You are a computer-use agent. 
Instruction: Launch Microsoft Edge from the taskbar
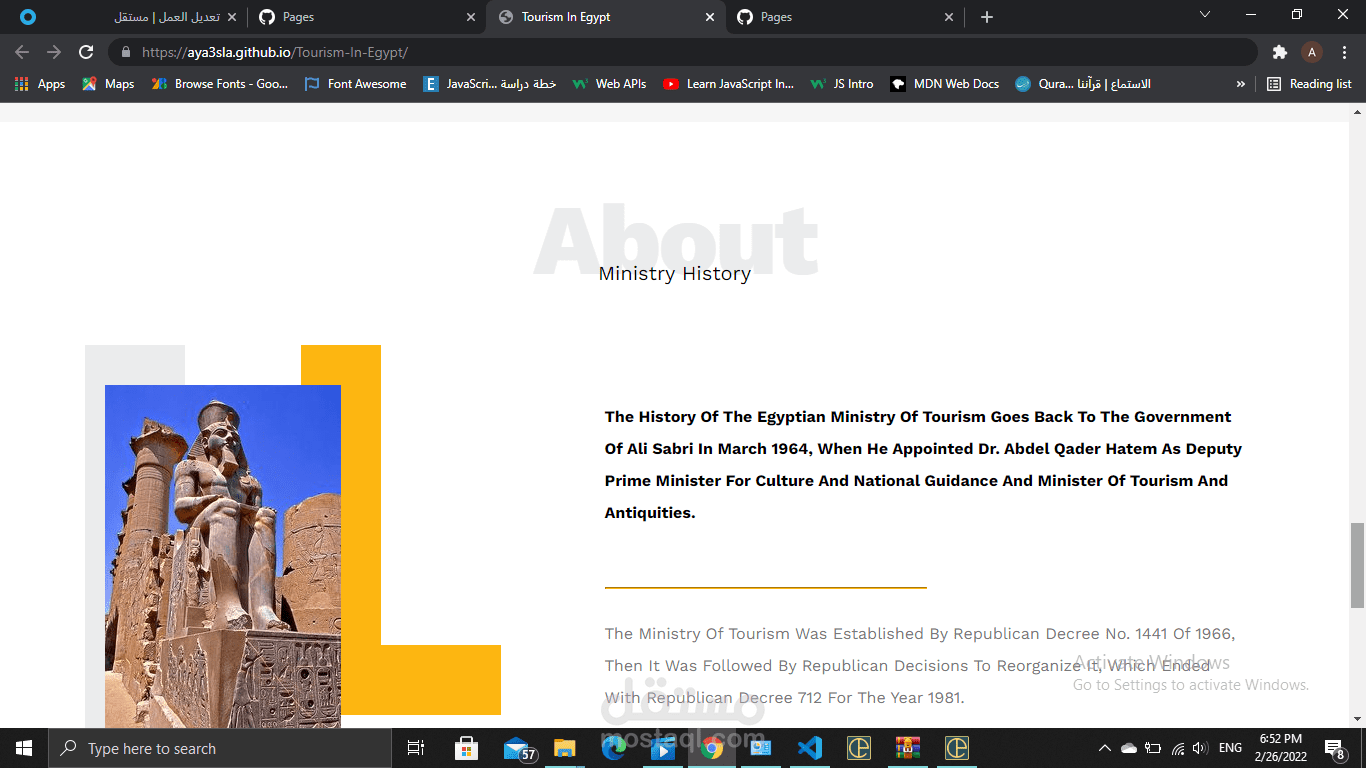pos(614,748)
